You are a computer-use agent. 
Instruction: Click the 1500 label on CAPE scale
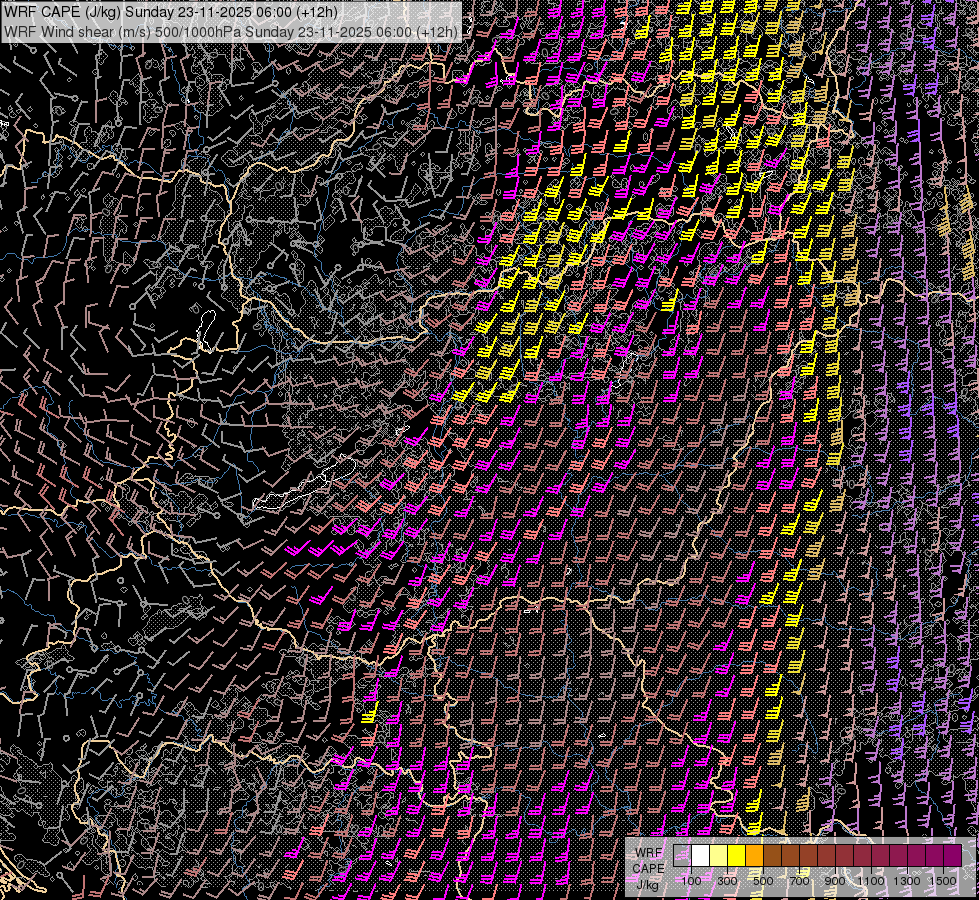943,881
